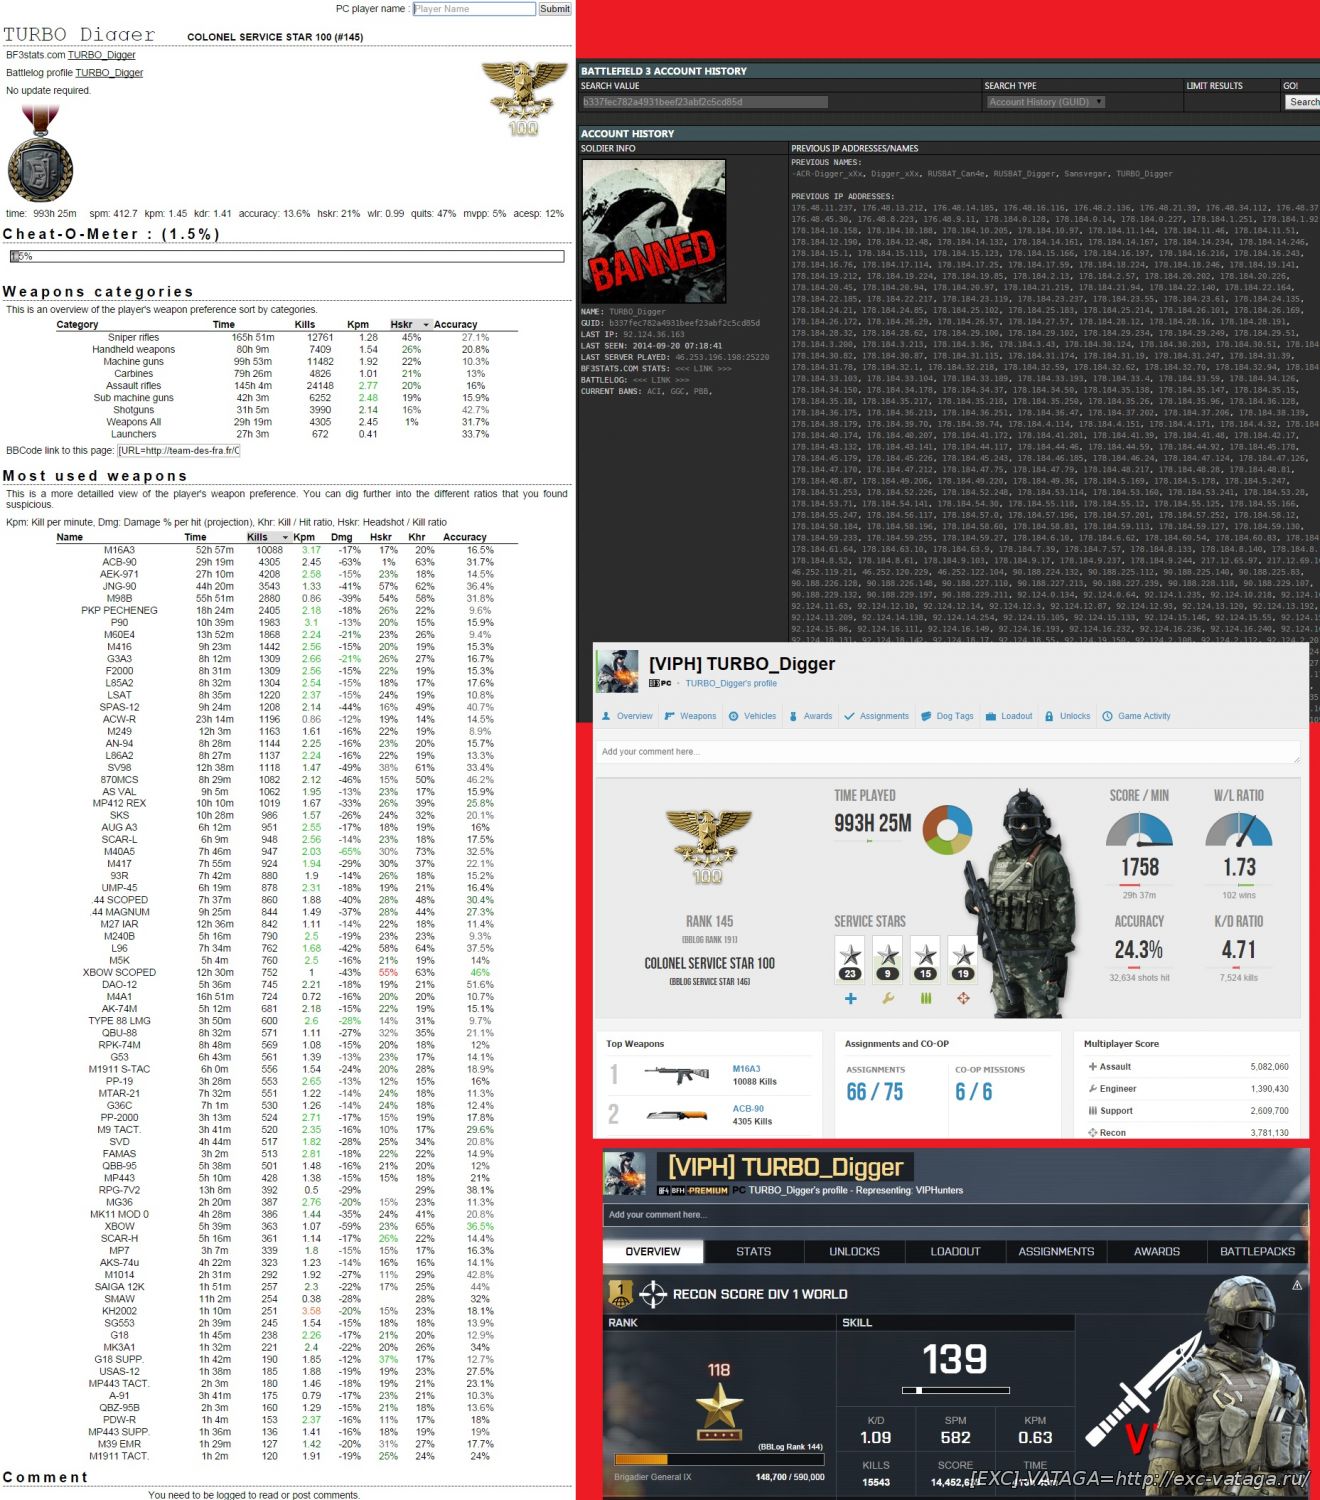The width and height of the screenshot is (1320, 1500).
Task: Open the Game Activity clock icon
Action: tap(1108, 716)
